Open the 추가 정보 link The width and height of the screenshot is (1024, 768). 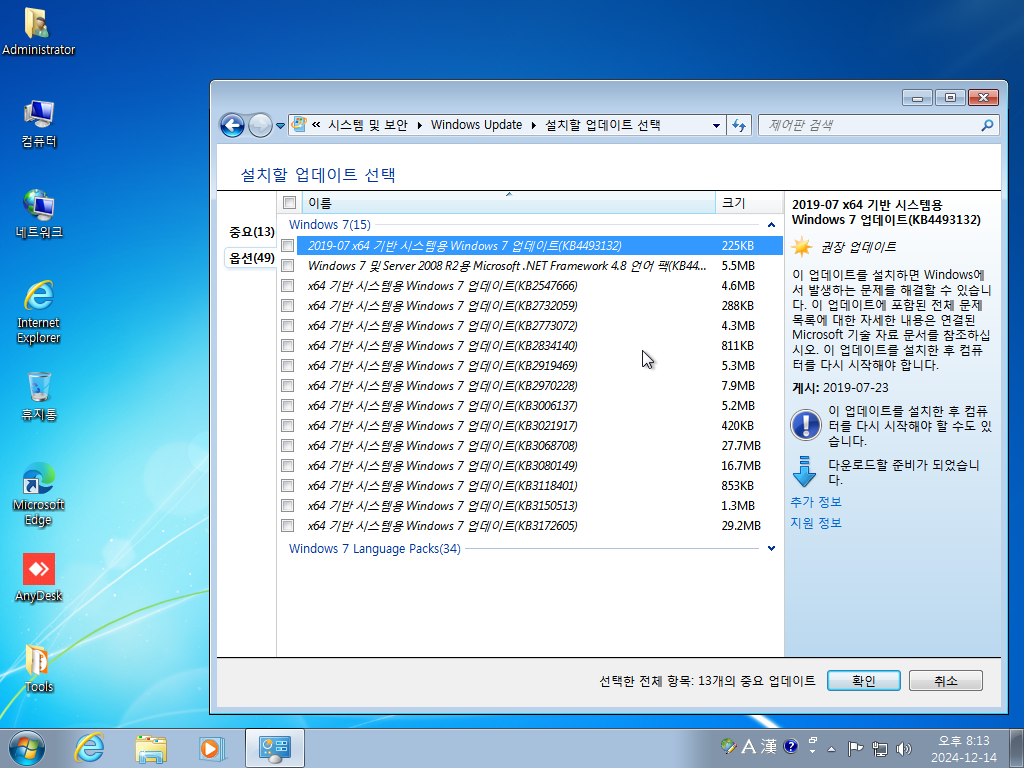point(816,502)
